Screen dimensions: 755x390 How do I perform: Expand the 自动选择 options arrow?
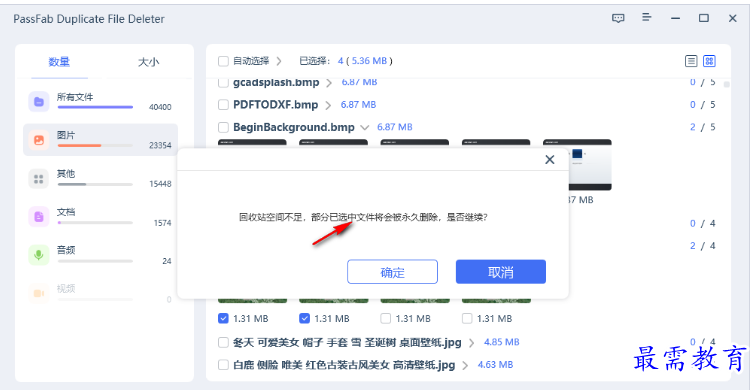point(279,61)
